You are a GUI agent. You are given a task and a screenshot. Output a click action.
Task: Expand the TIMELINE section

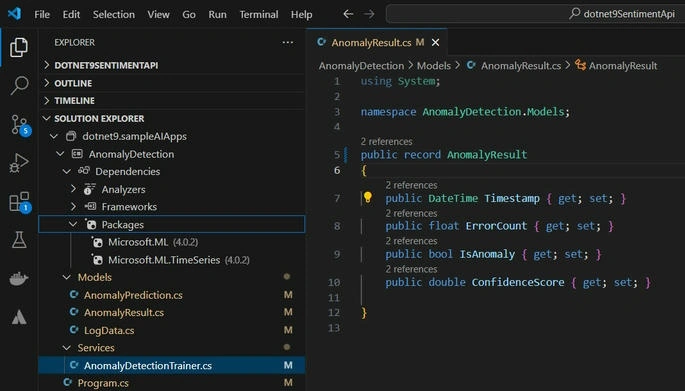click(47, 100)
